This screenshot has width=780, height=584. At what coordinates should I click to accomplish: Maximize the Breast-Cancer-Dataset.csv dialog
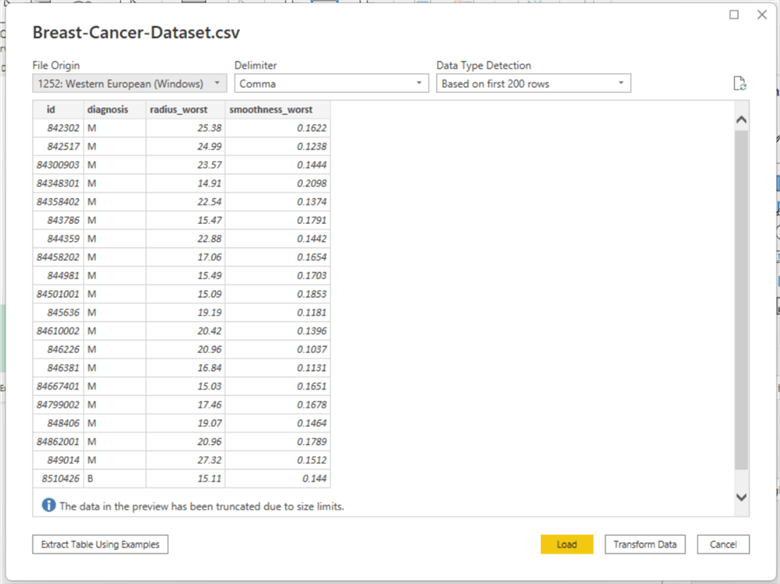click(x=734, y=15)
